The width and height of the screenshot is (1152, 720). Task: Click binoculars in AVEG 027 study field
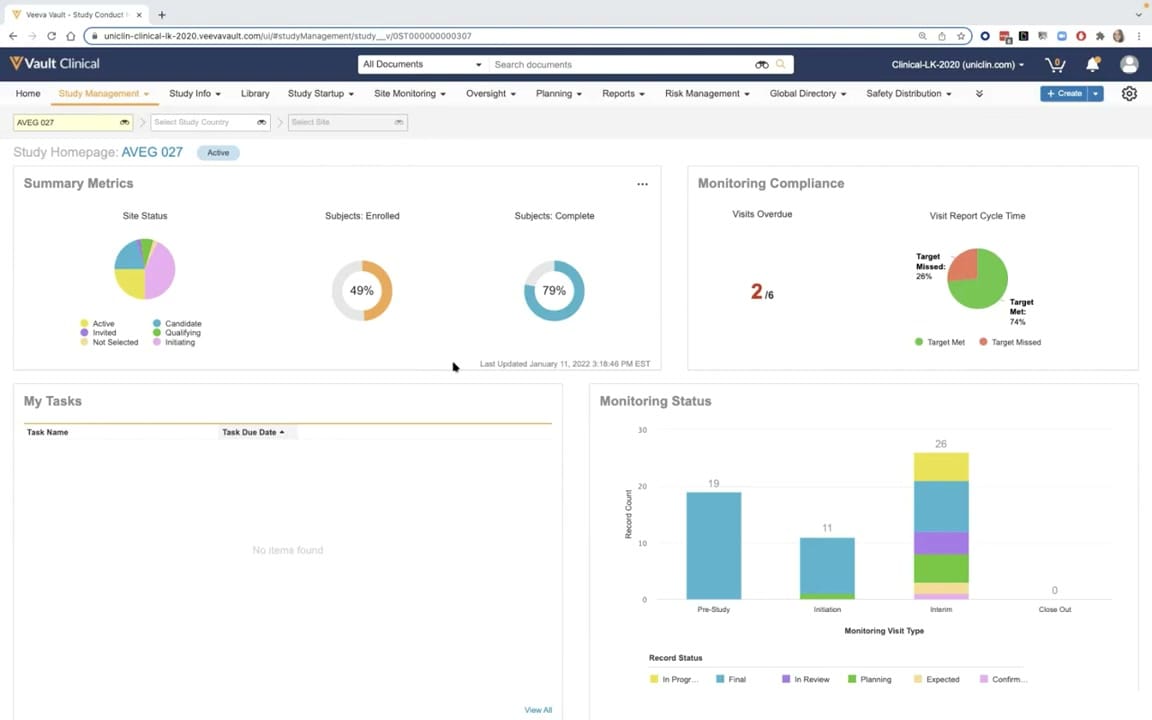click(124, 123)
